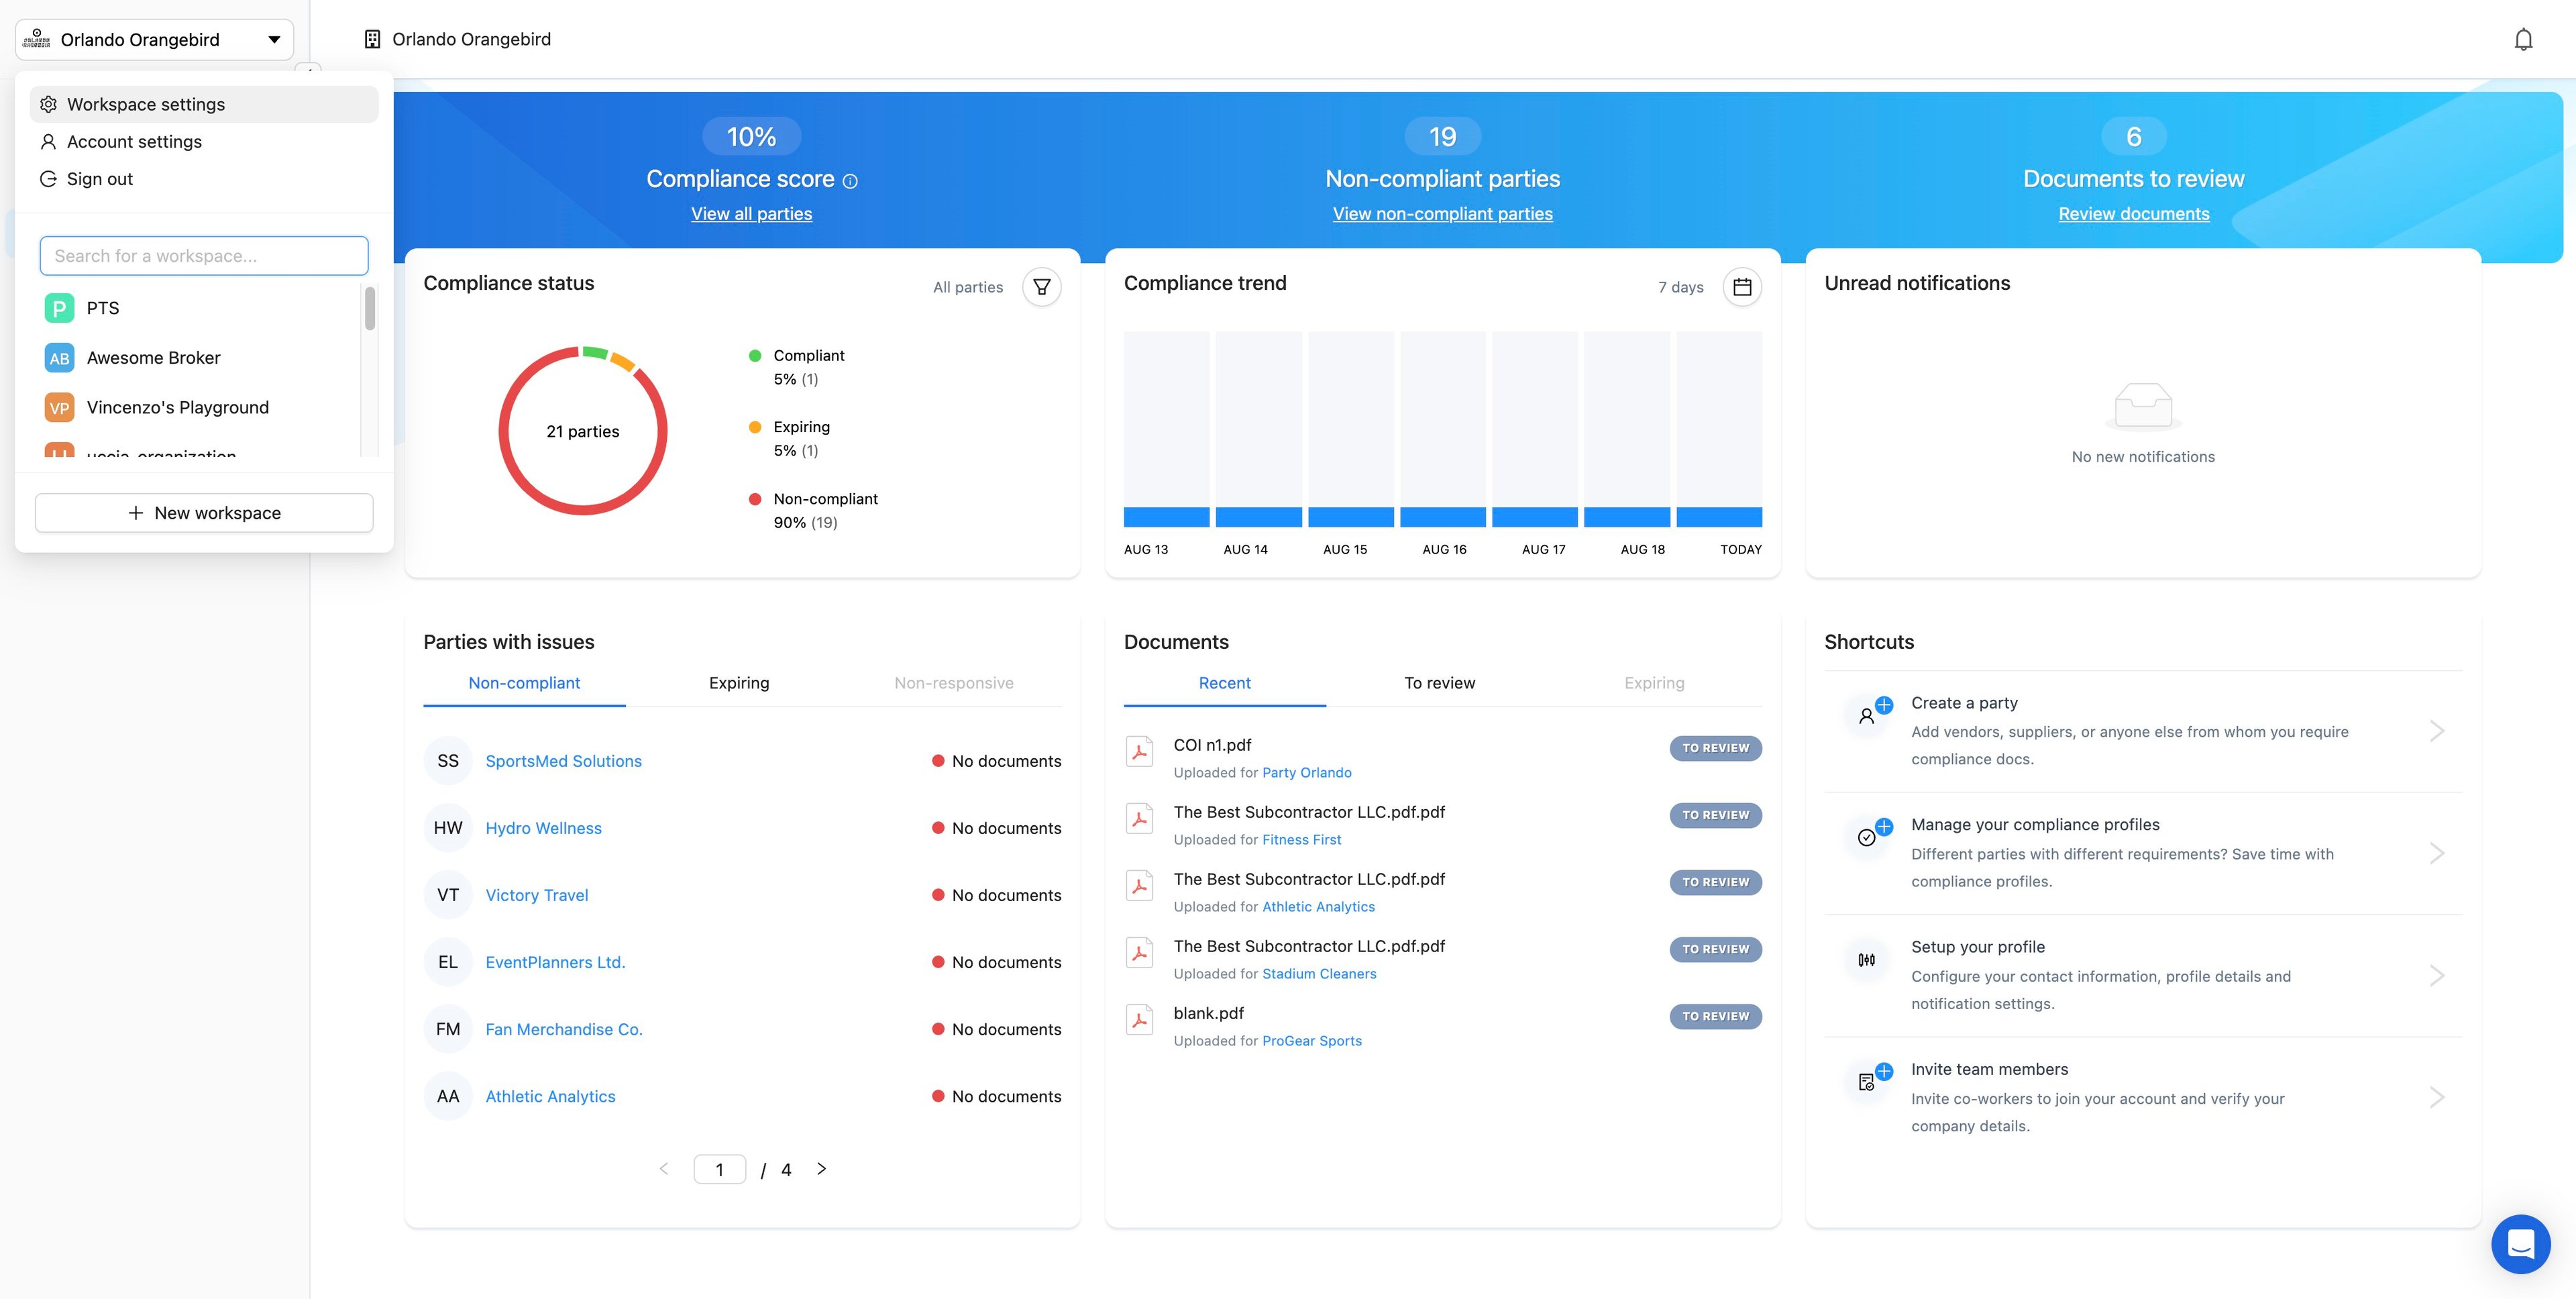Click the workspace list scrollbar
This screenshot has height=1299, width=2576.
(370, 310)
